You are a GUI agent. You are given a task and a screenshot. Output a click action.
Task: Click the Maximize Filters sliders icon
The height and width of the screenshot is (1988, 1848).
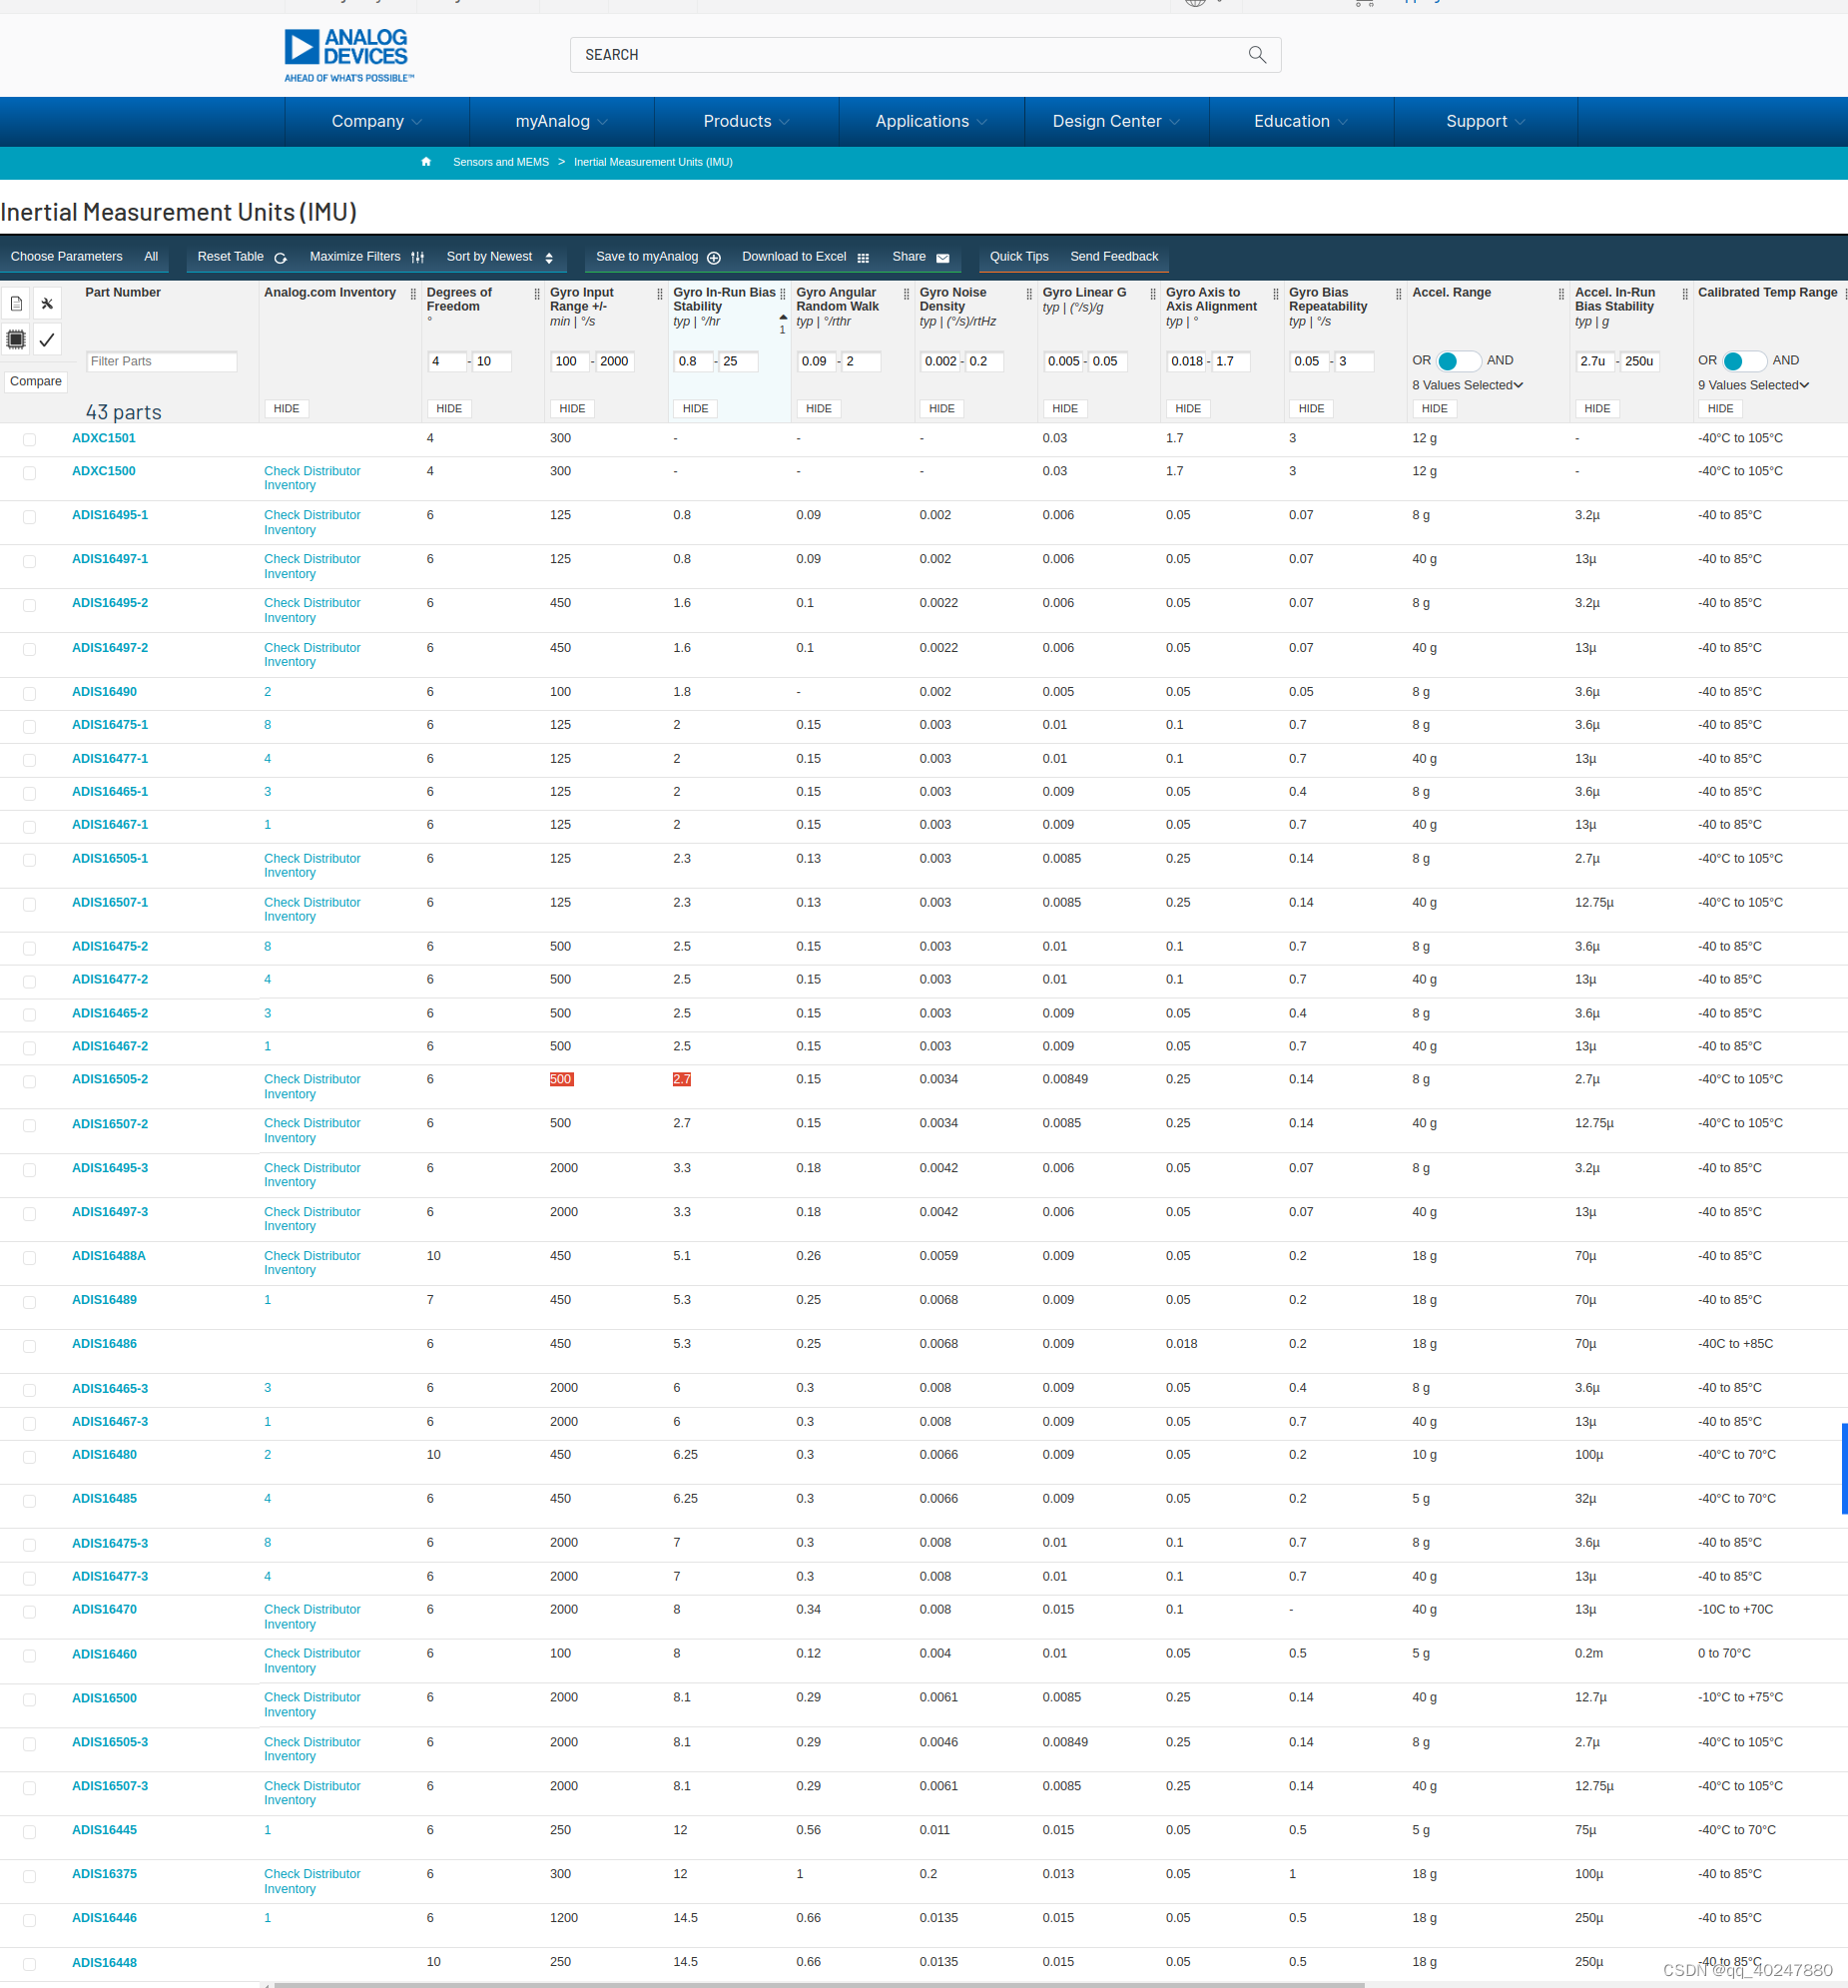click(x=418, y=258)
